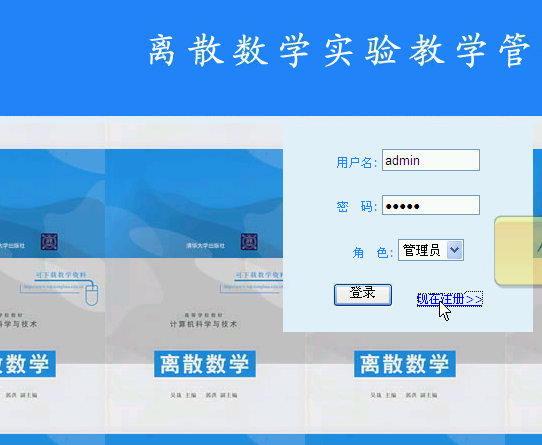Click the mouse illustration on left cover
This screenshot has height=445, width=542.
(92, 294)
